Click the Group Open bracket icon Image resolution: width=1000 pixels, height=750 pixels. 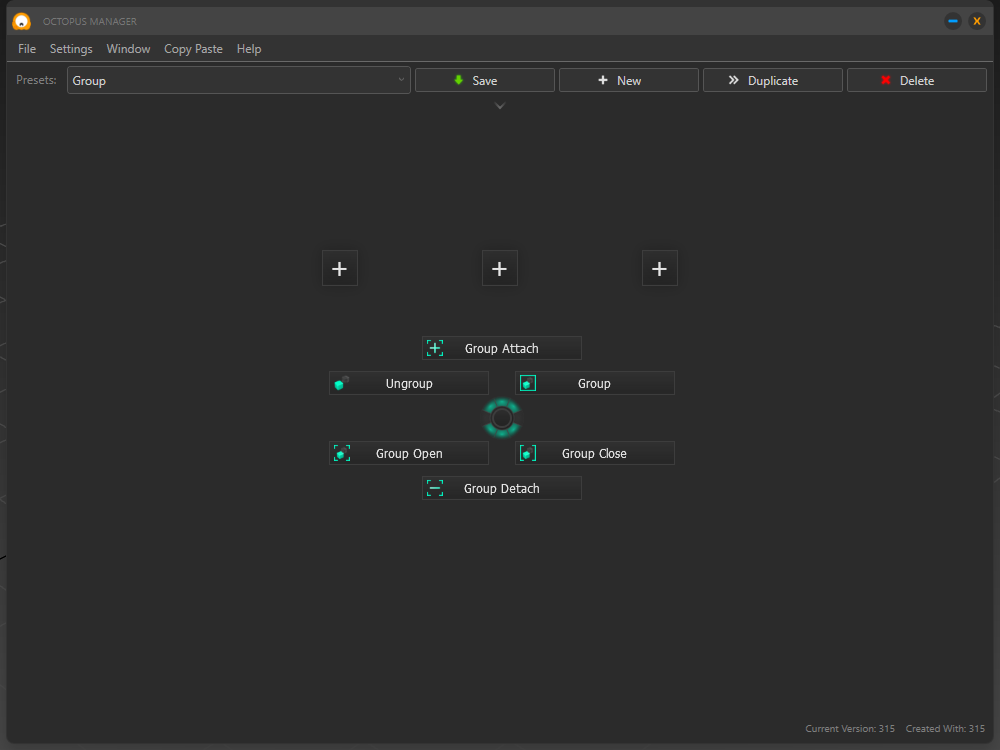click(342, 453)
